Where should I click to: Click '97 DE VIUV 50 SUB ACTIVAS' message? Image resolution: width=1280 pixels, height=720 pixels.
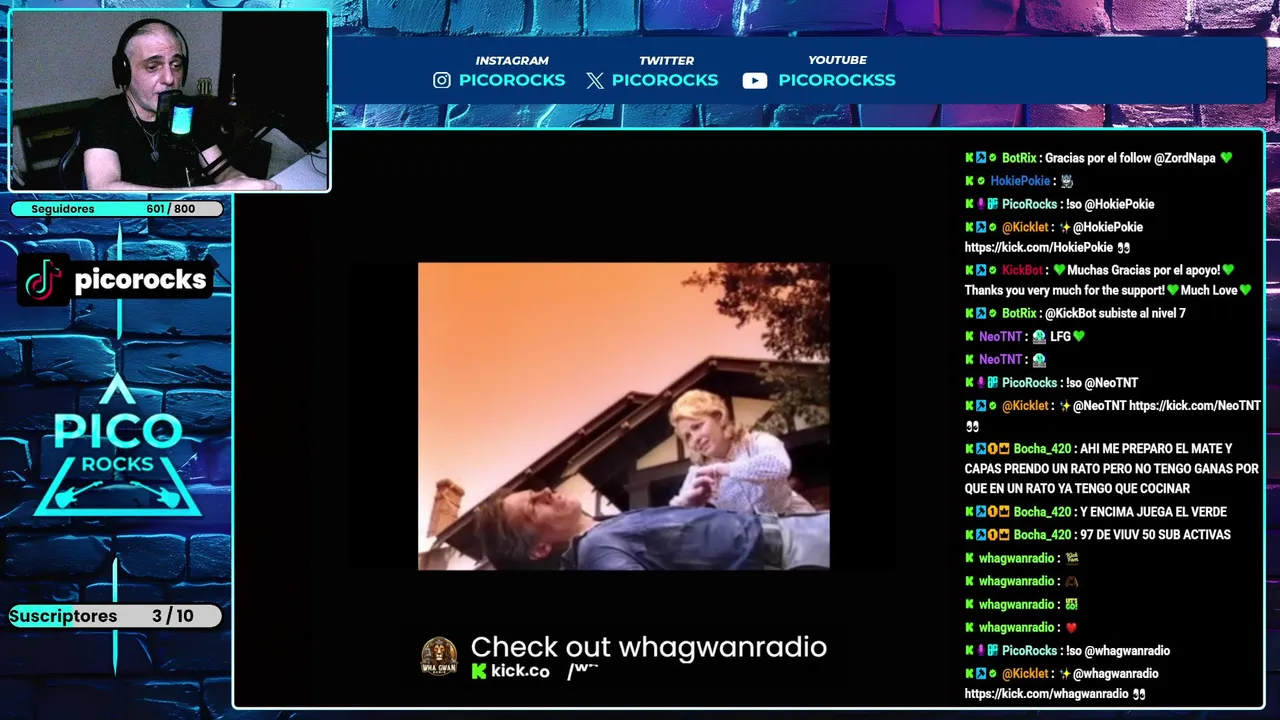1155,535
